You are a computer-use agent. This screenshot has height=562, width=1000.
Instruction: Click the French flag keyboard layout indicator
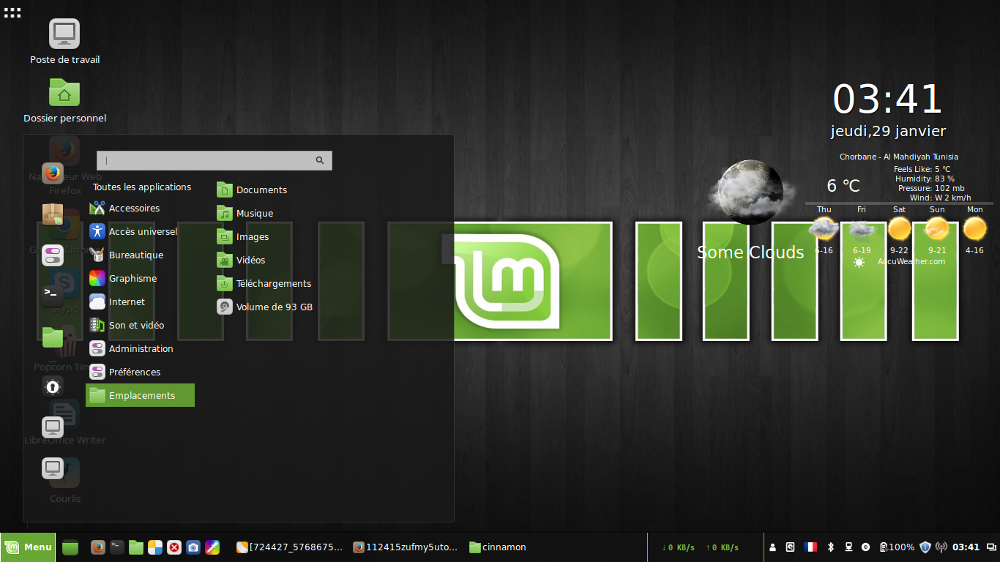[810, 547]
